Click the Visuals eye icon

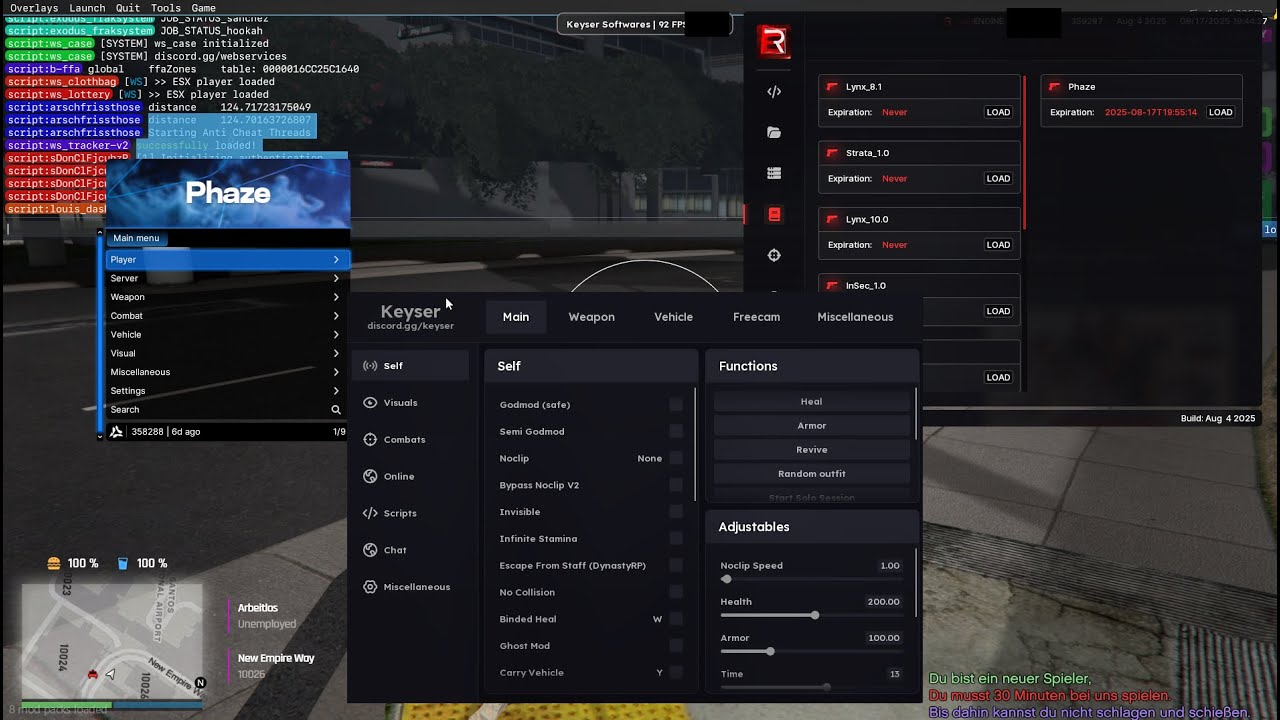point(370,403)
